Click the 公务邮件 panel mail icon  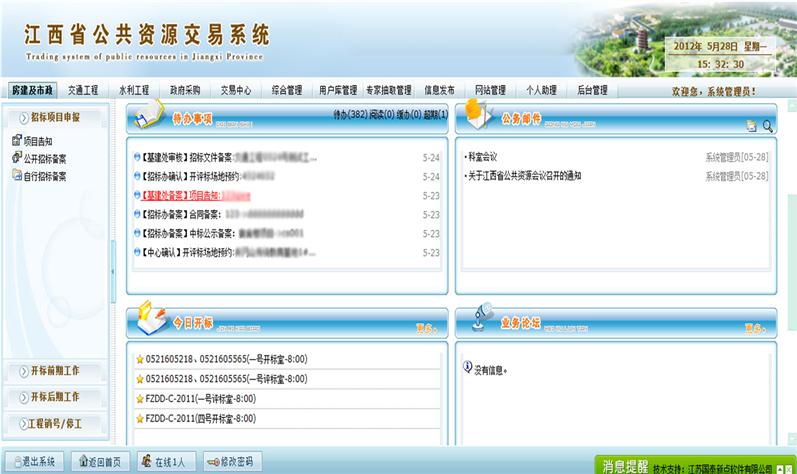point(478,114)
